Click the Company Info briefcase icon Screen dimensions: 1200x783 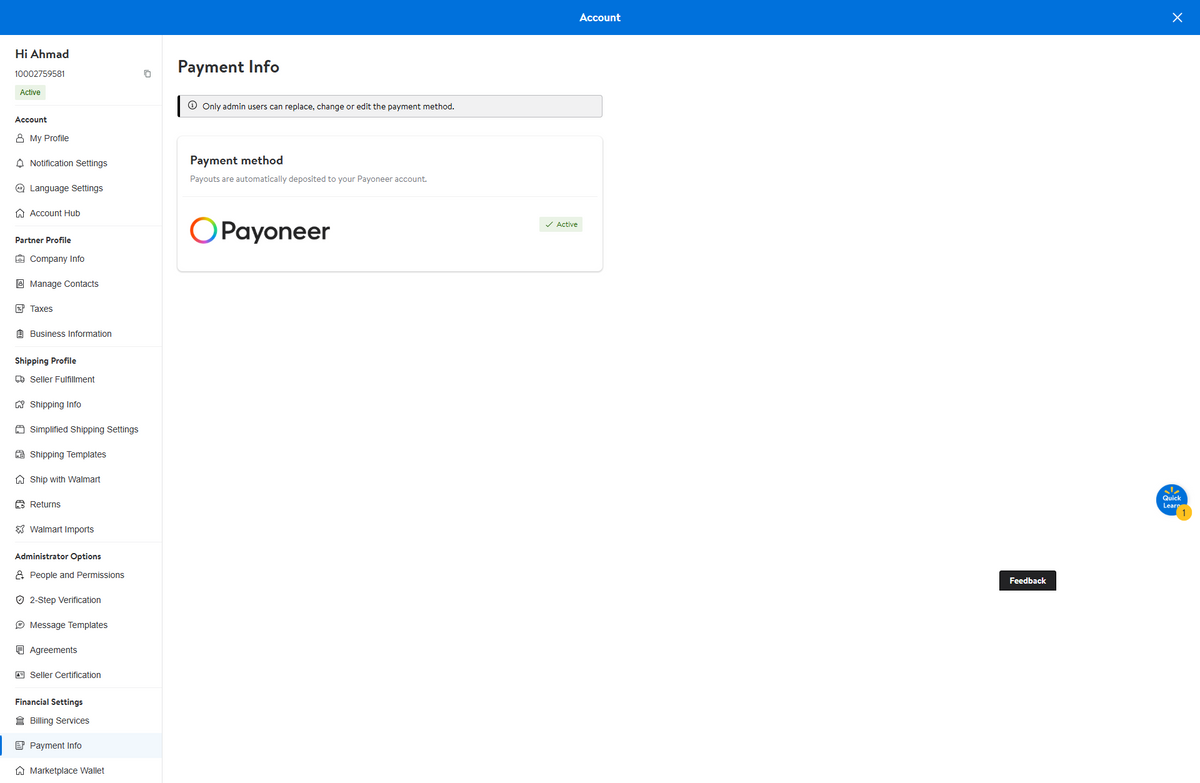[x=20, y=259]
